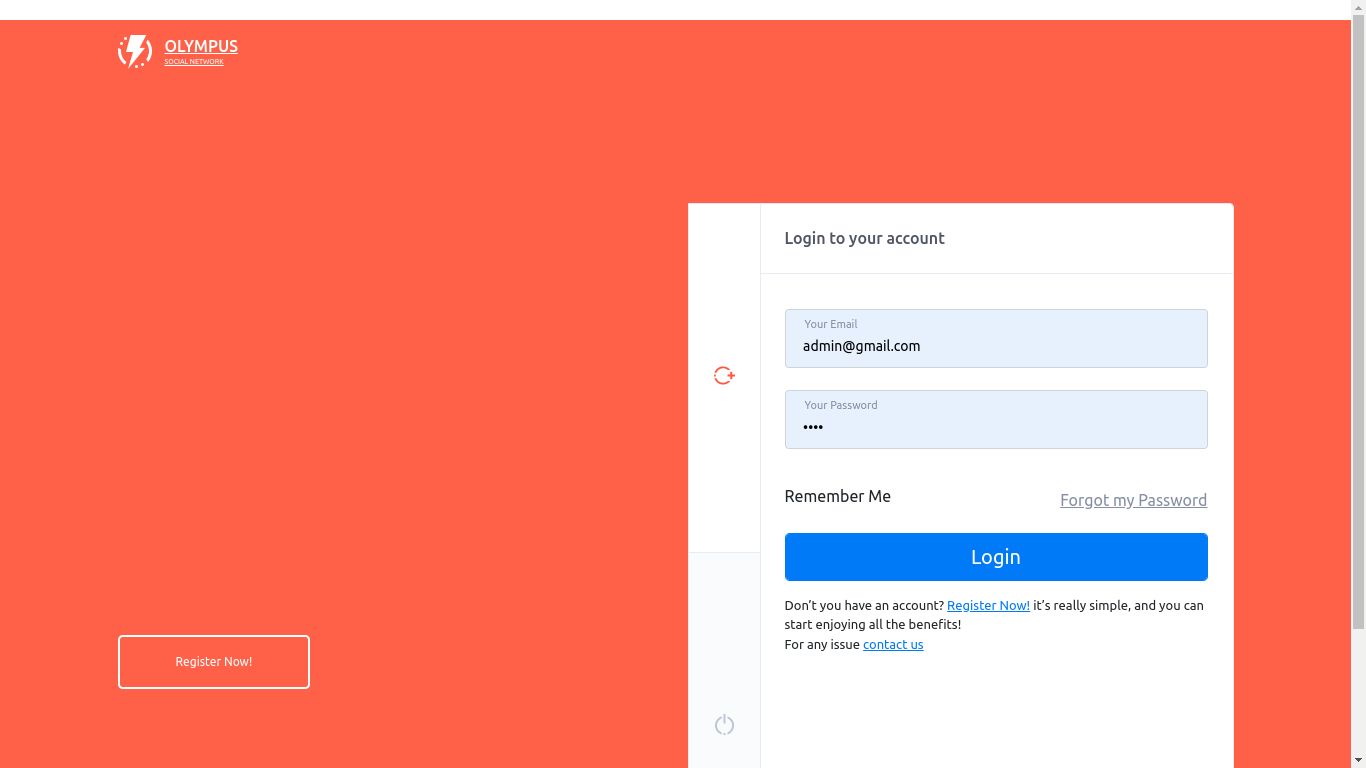Click the Login to your account heading
Screen dimensions: 1366x768
point(864,238)
